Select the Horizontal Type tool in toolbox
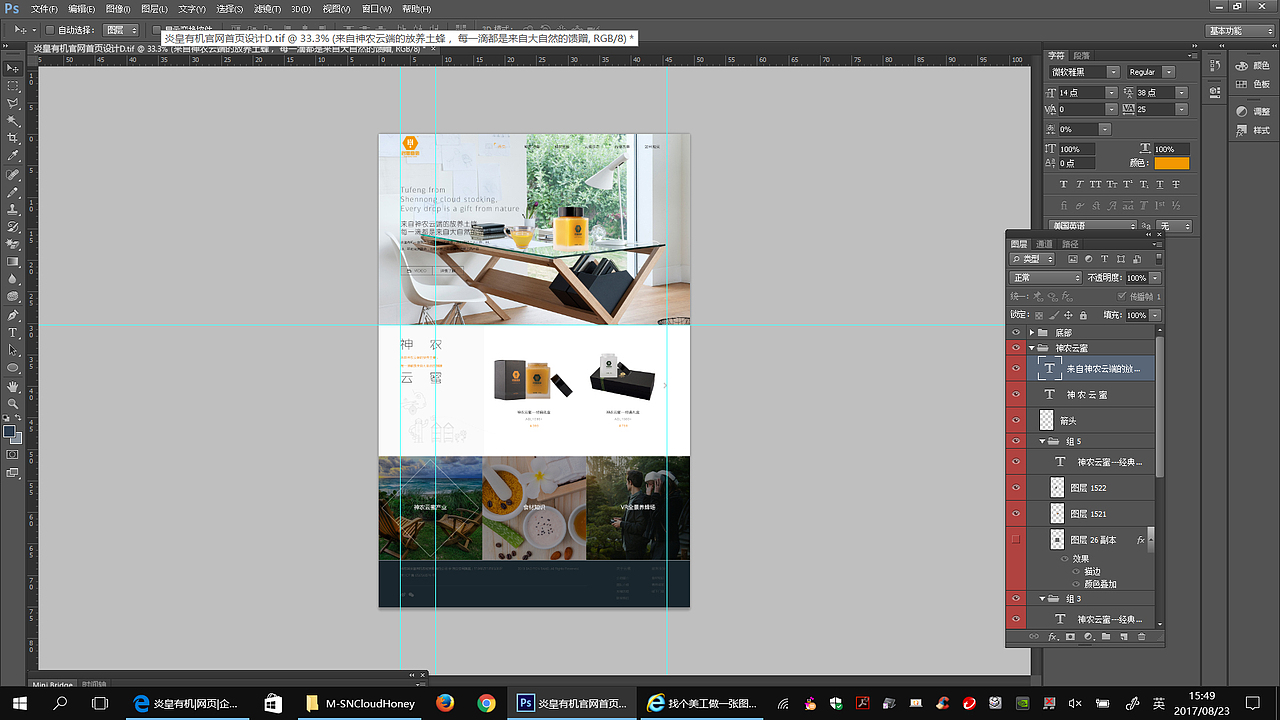 point(13,332)
